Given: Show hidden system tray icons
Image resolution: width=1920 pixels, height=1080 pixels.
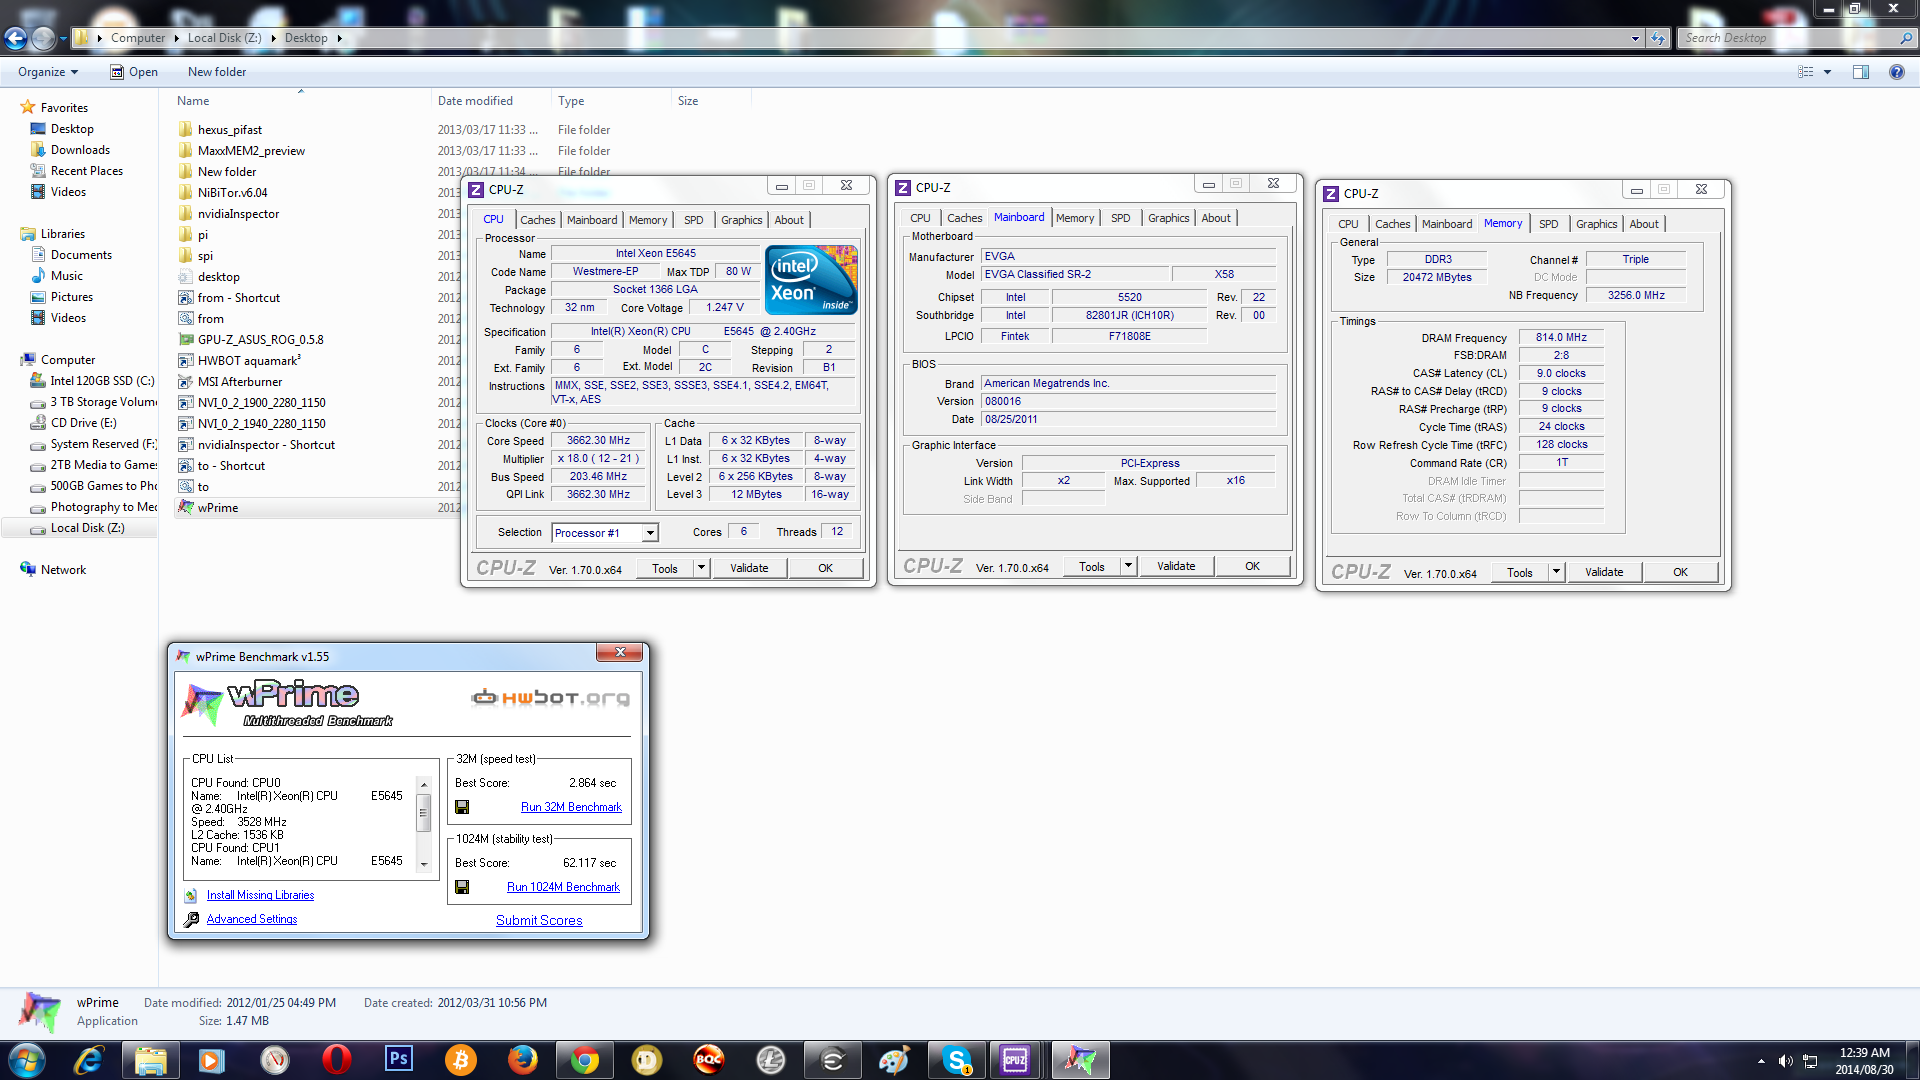Looking at the screenshot, I should (1760, 1061).
